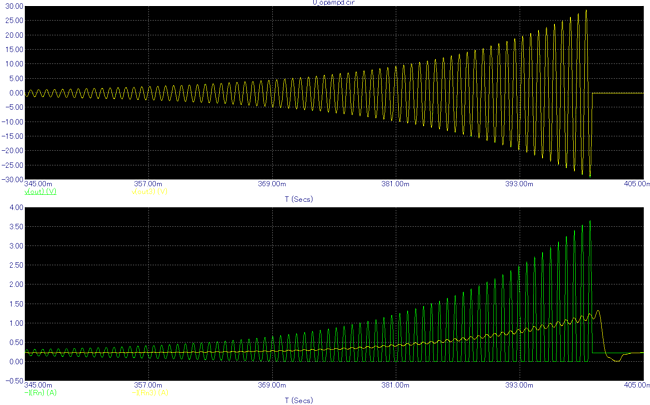Image resolution: width=650 pixels, height=405 pixels.
Task: Click the 4.00 label on current axis
Action: pyautogui.click(x=16, y=207)
